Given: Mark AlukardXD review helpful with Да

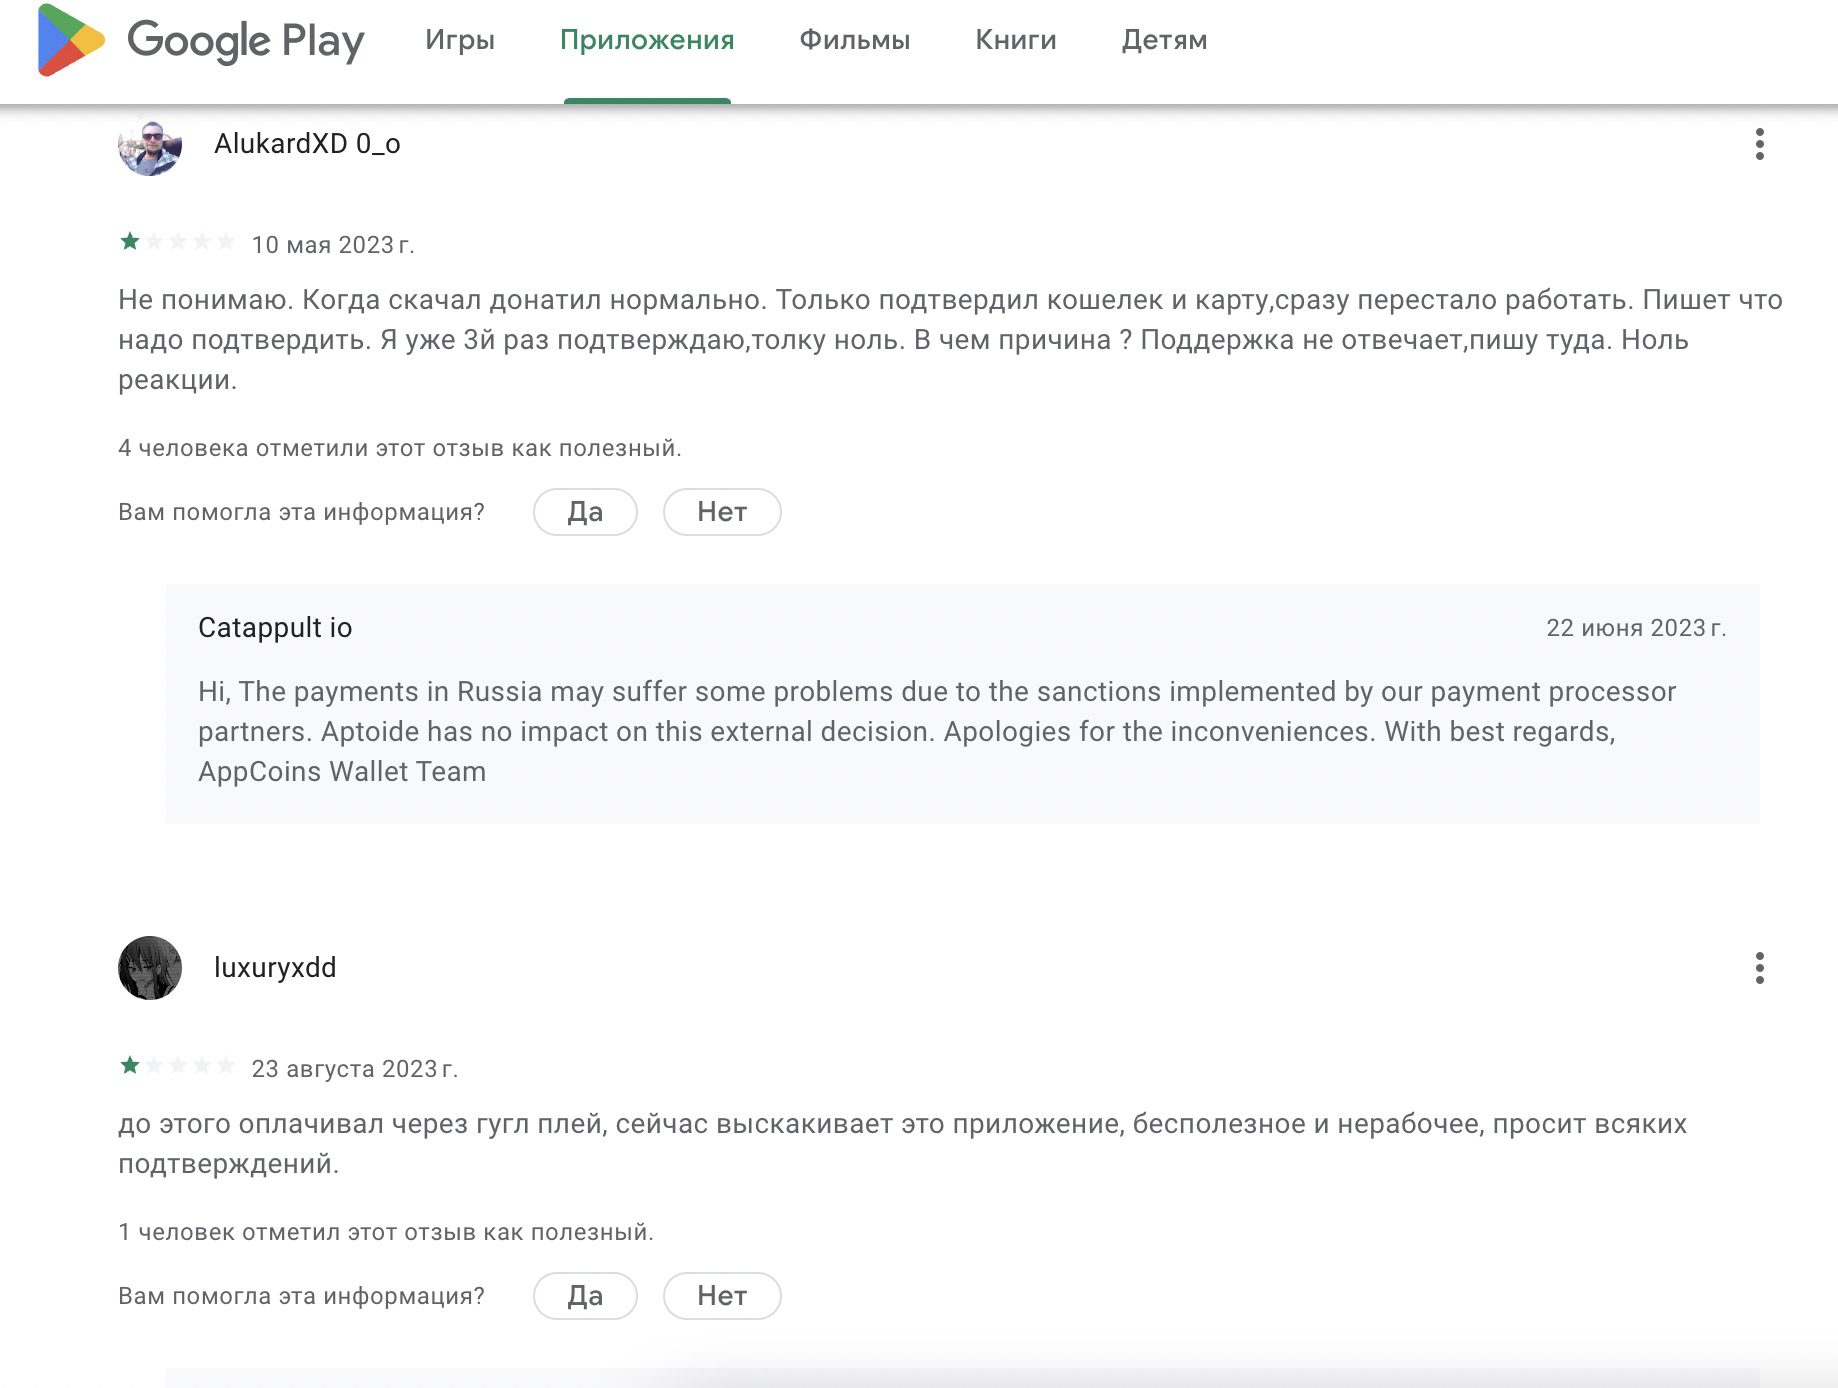Looking at the screenshot, I should click(x=585, y=512).
